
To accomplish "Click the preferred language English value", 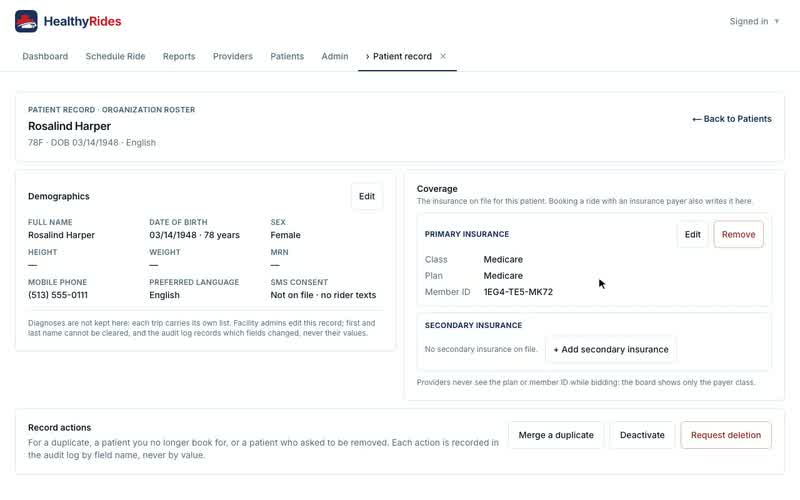I will coord(164,295).
